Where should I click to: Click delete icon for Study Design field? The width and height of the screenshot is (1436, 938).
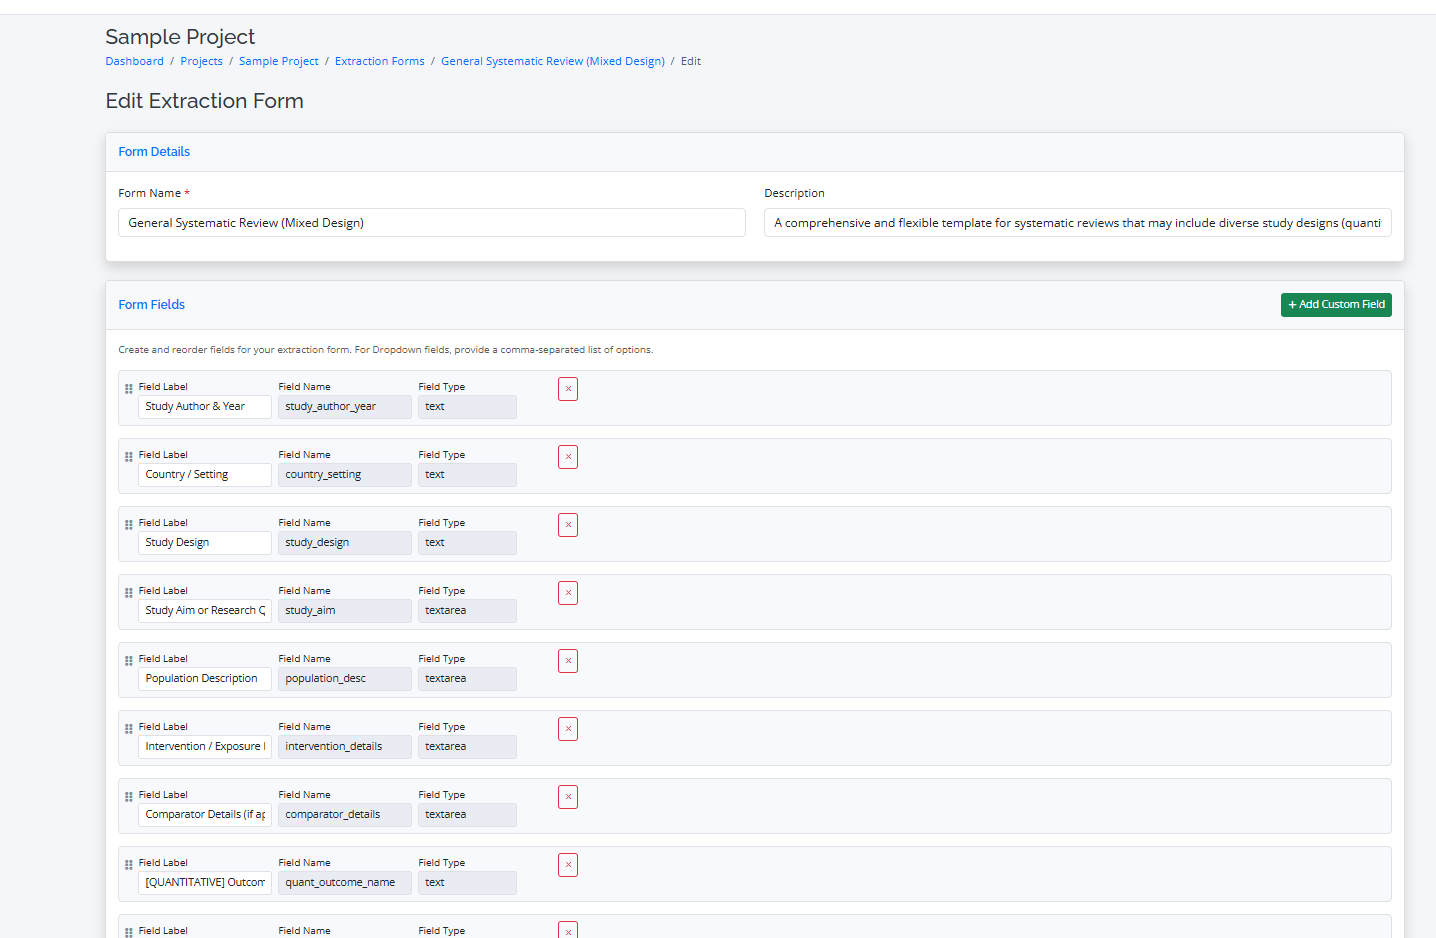coord(568,525)
